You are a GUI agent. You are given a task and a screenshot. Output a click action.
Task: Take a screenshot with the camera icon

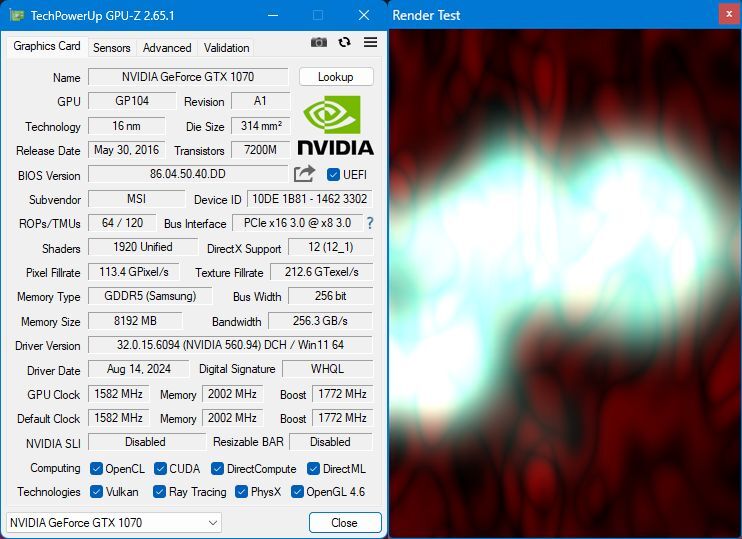click(x=318, y=43)
